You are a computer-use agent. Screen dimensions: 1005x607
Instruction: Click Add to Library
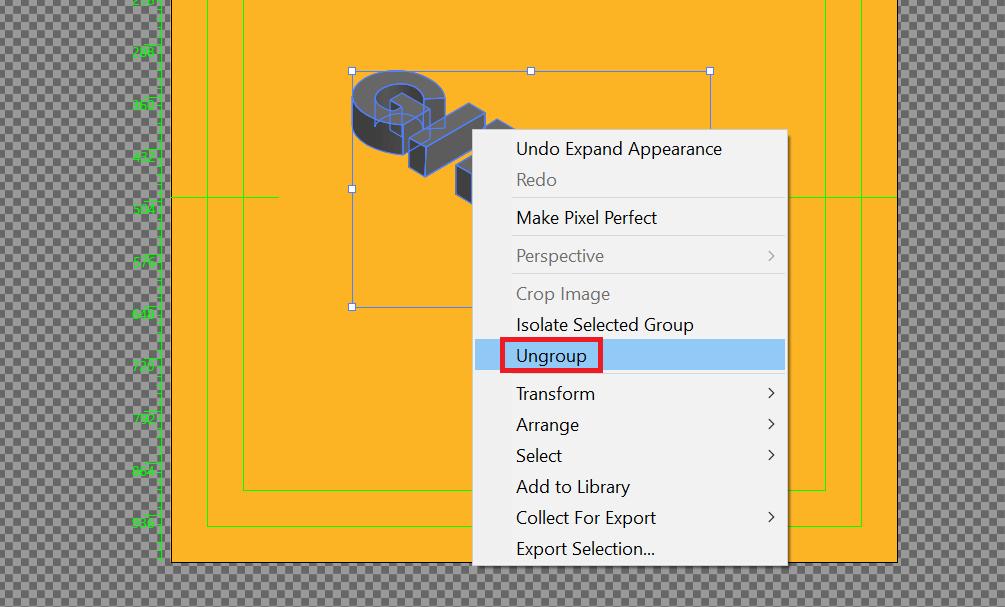click(x=573, y=487)
